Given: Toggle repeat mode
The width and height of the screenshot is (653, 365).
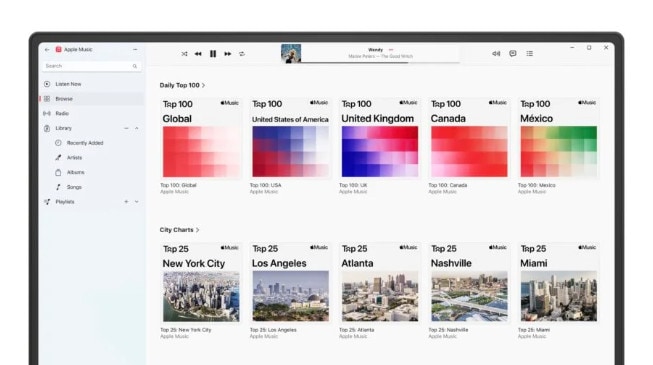Looking at the screenshot, I should pyautogui.click(x=242, y=54).
